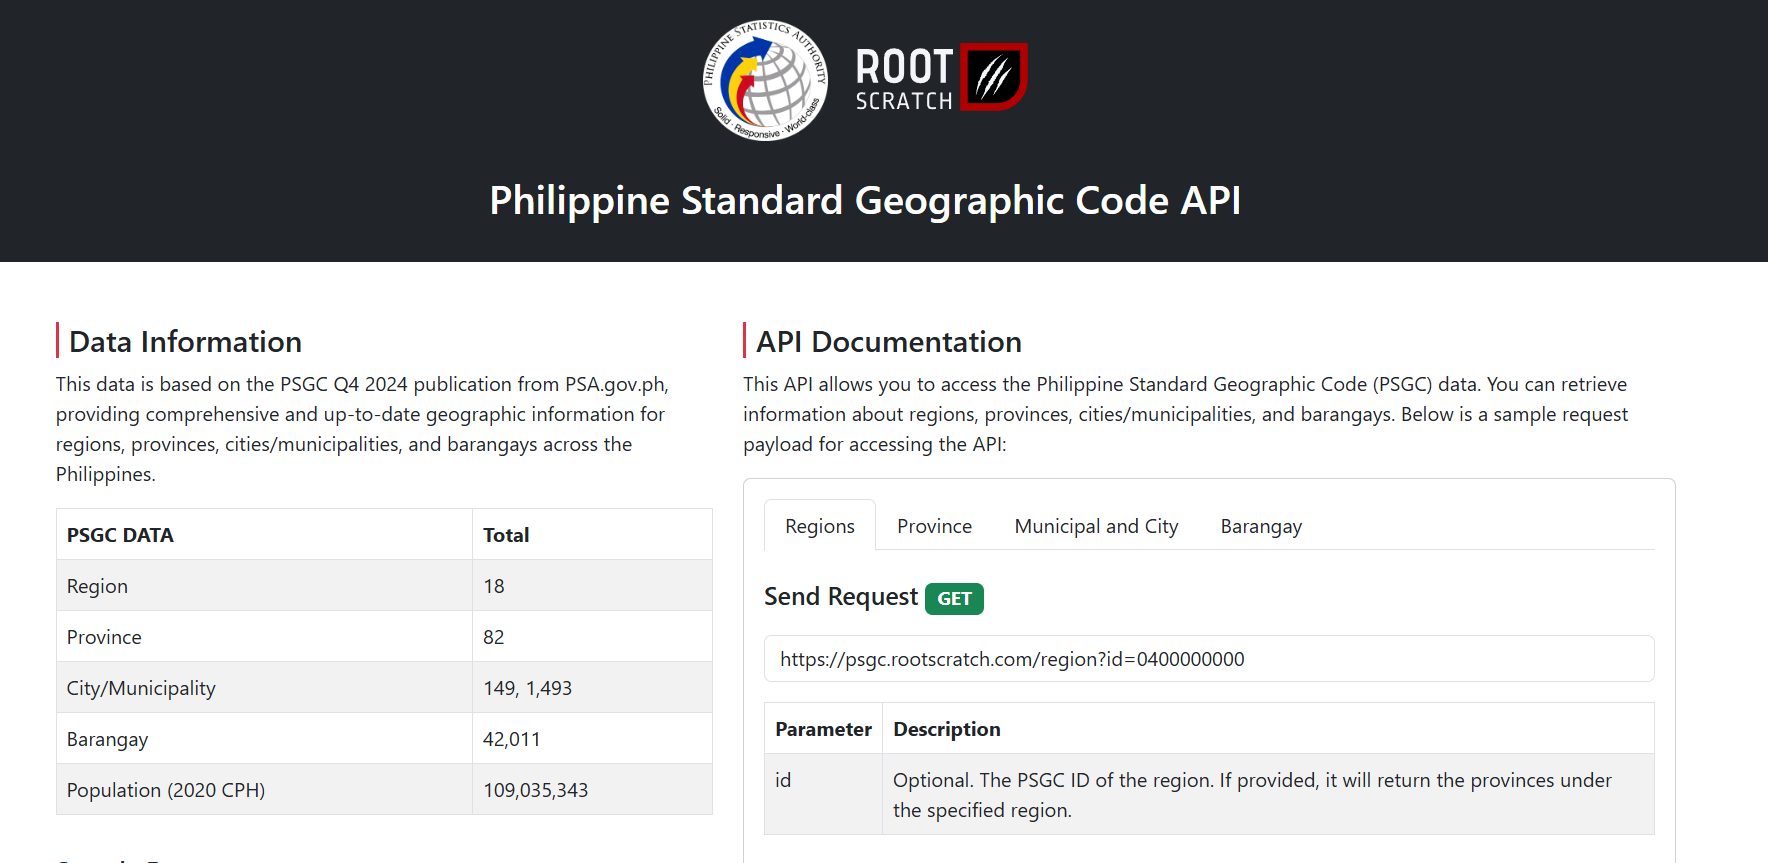1768x863 pixels.
Task: Click the Philippine Standard Geographic Code API title
Action: [x=865, y=201]
